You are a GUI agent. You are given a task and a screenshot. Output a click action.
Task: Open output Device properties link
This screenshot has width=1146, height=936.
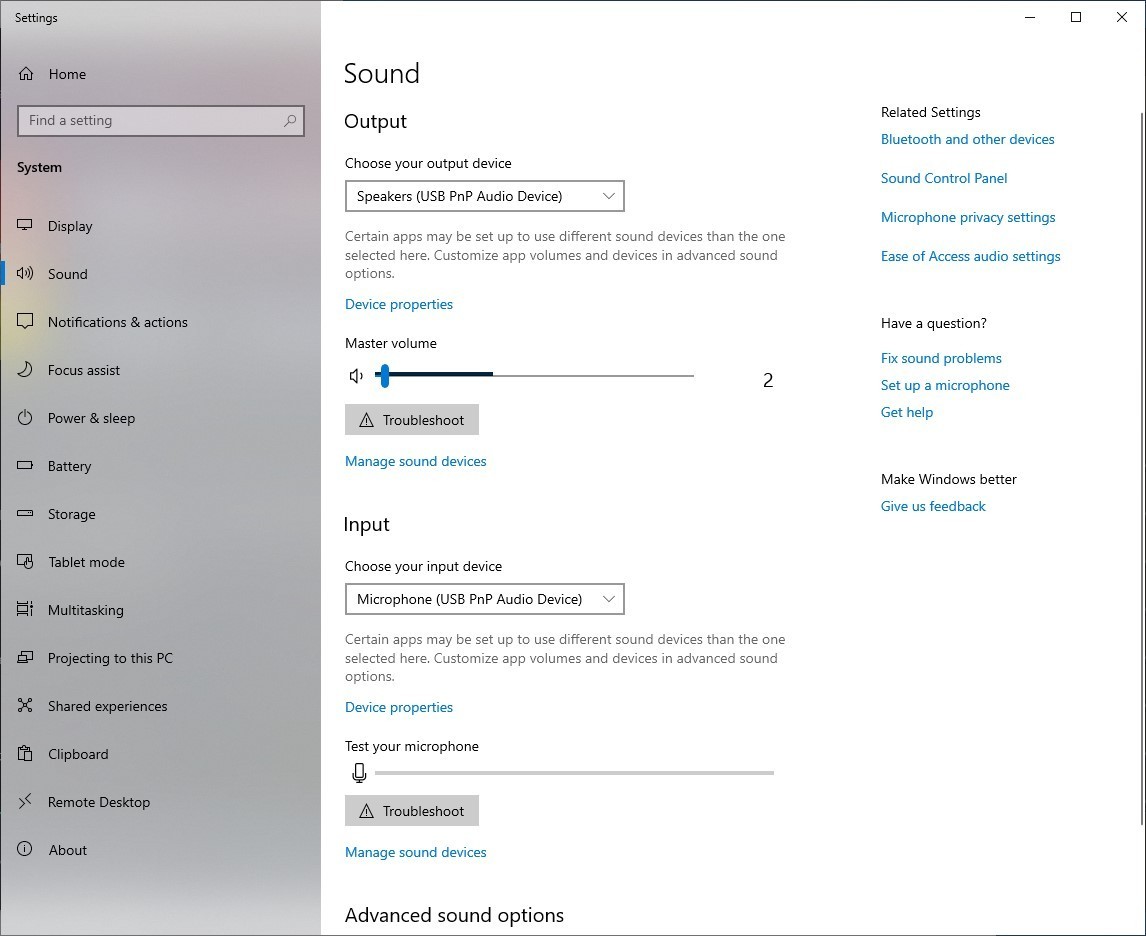(398, 304)
